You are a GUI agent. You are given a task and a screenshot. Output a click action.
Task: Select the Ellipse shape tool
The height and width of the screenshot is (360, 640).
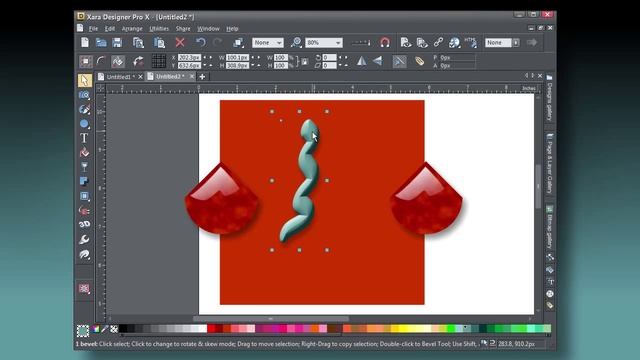point(84,124)
